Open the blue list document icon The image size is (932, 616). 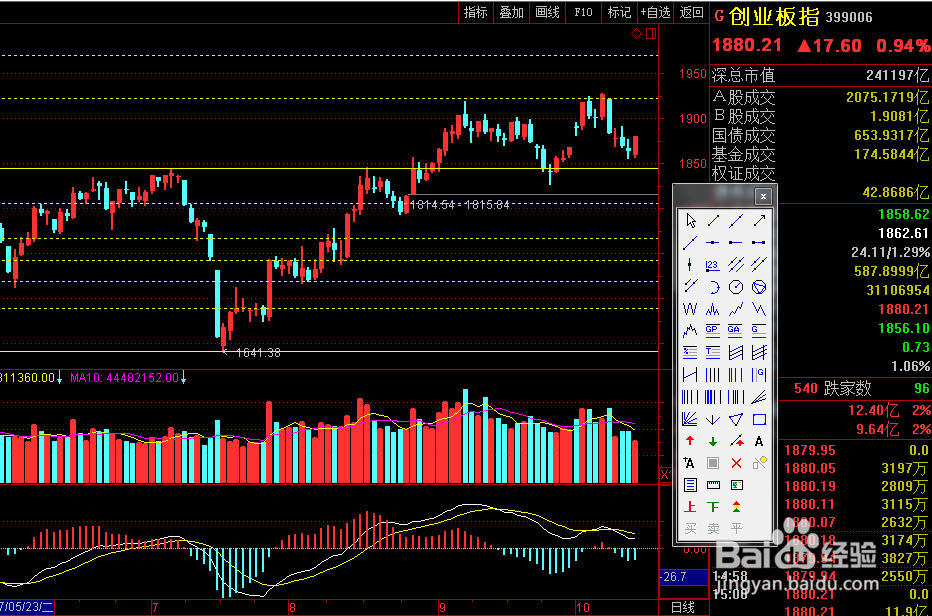click(690, 485)
